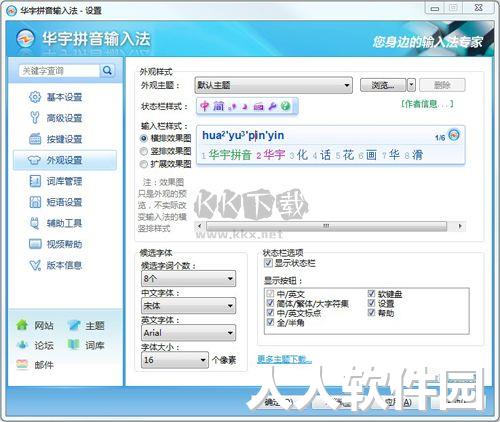500x422 pixels.
Task: Go to 词库管理 in the sidebar
Action: [64, 181]
